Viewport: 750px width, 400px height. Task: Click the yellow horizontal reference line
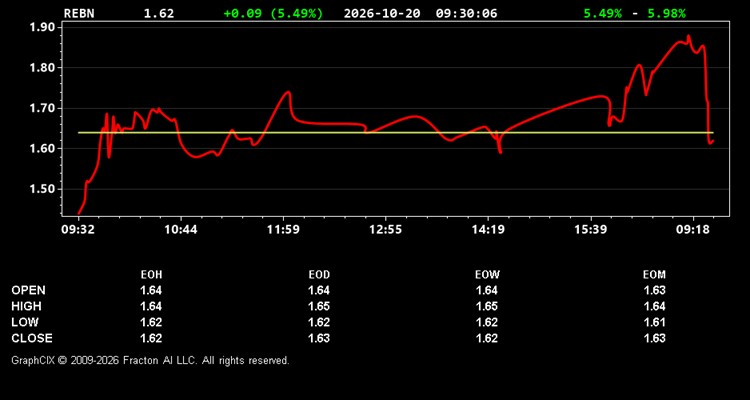tap(396, 133)
